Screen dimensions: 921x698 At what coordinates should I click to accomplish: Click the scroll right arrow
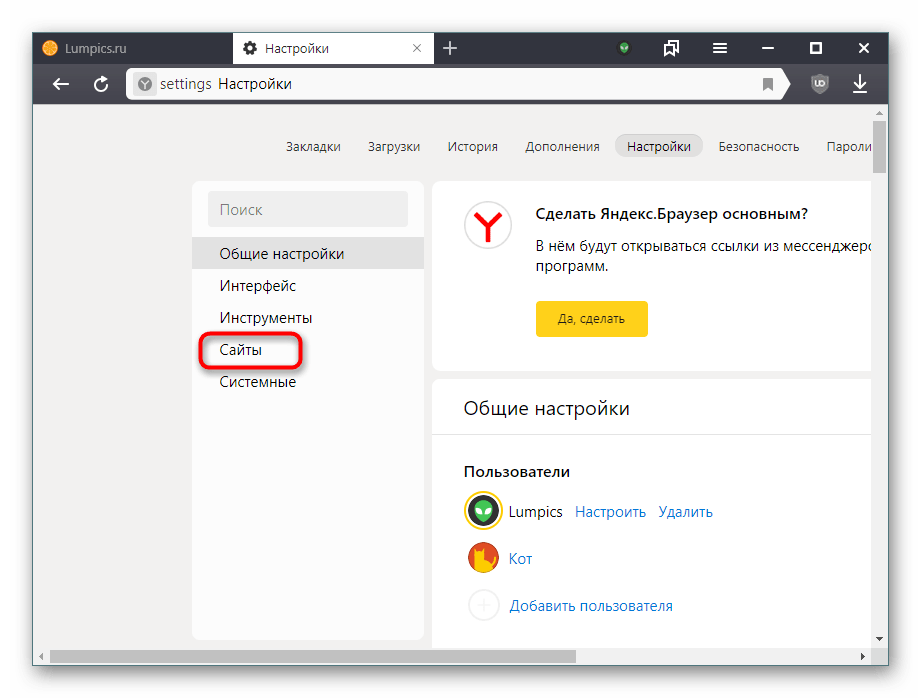[x=862, y=656]
